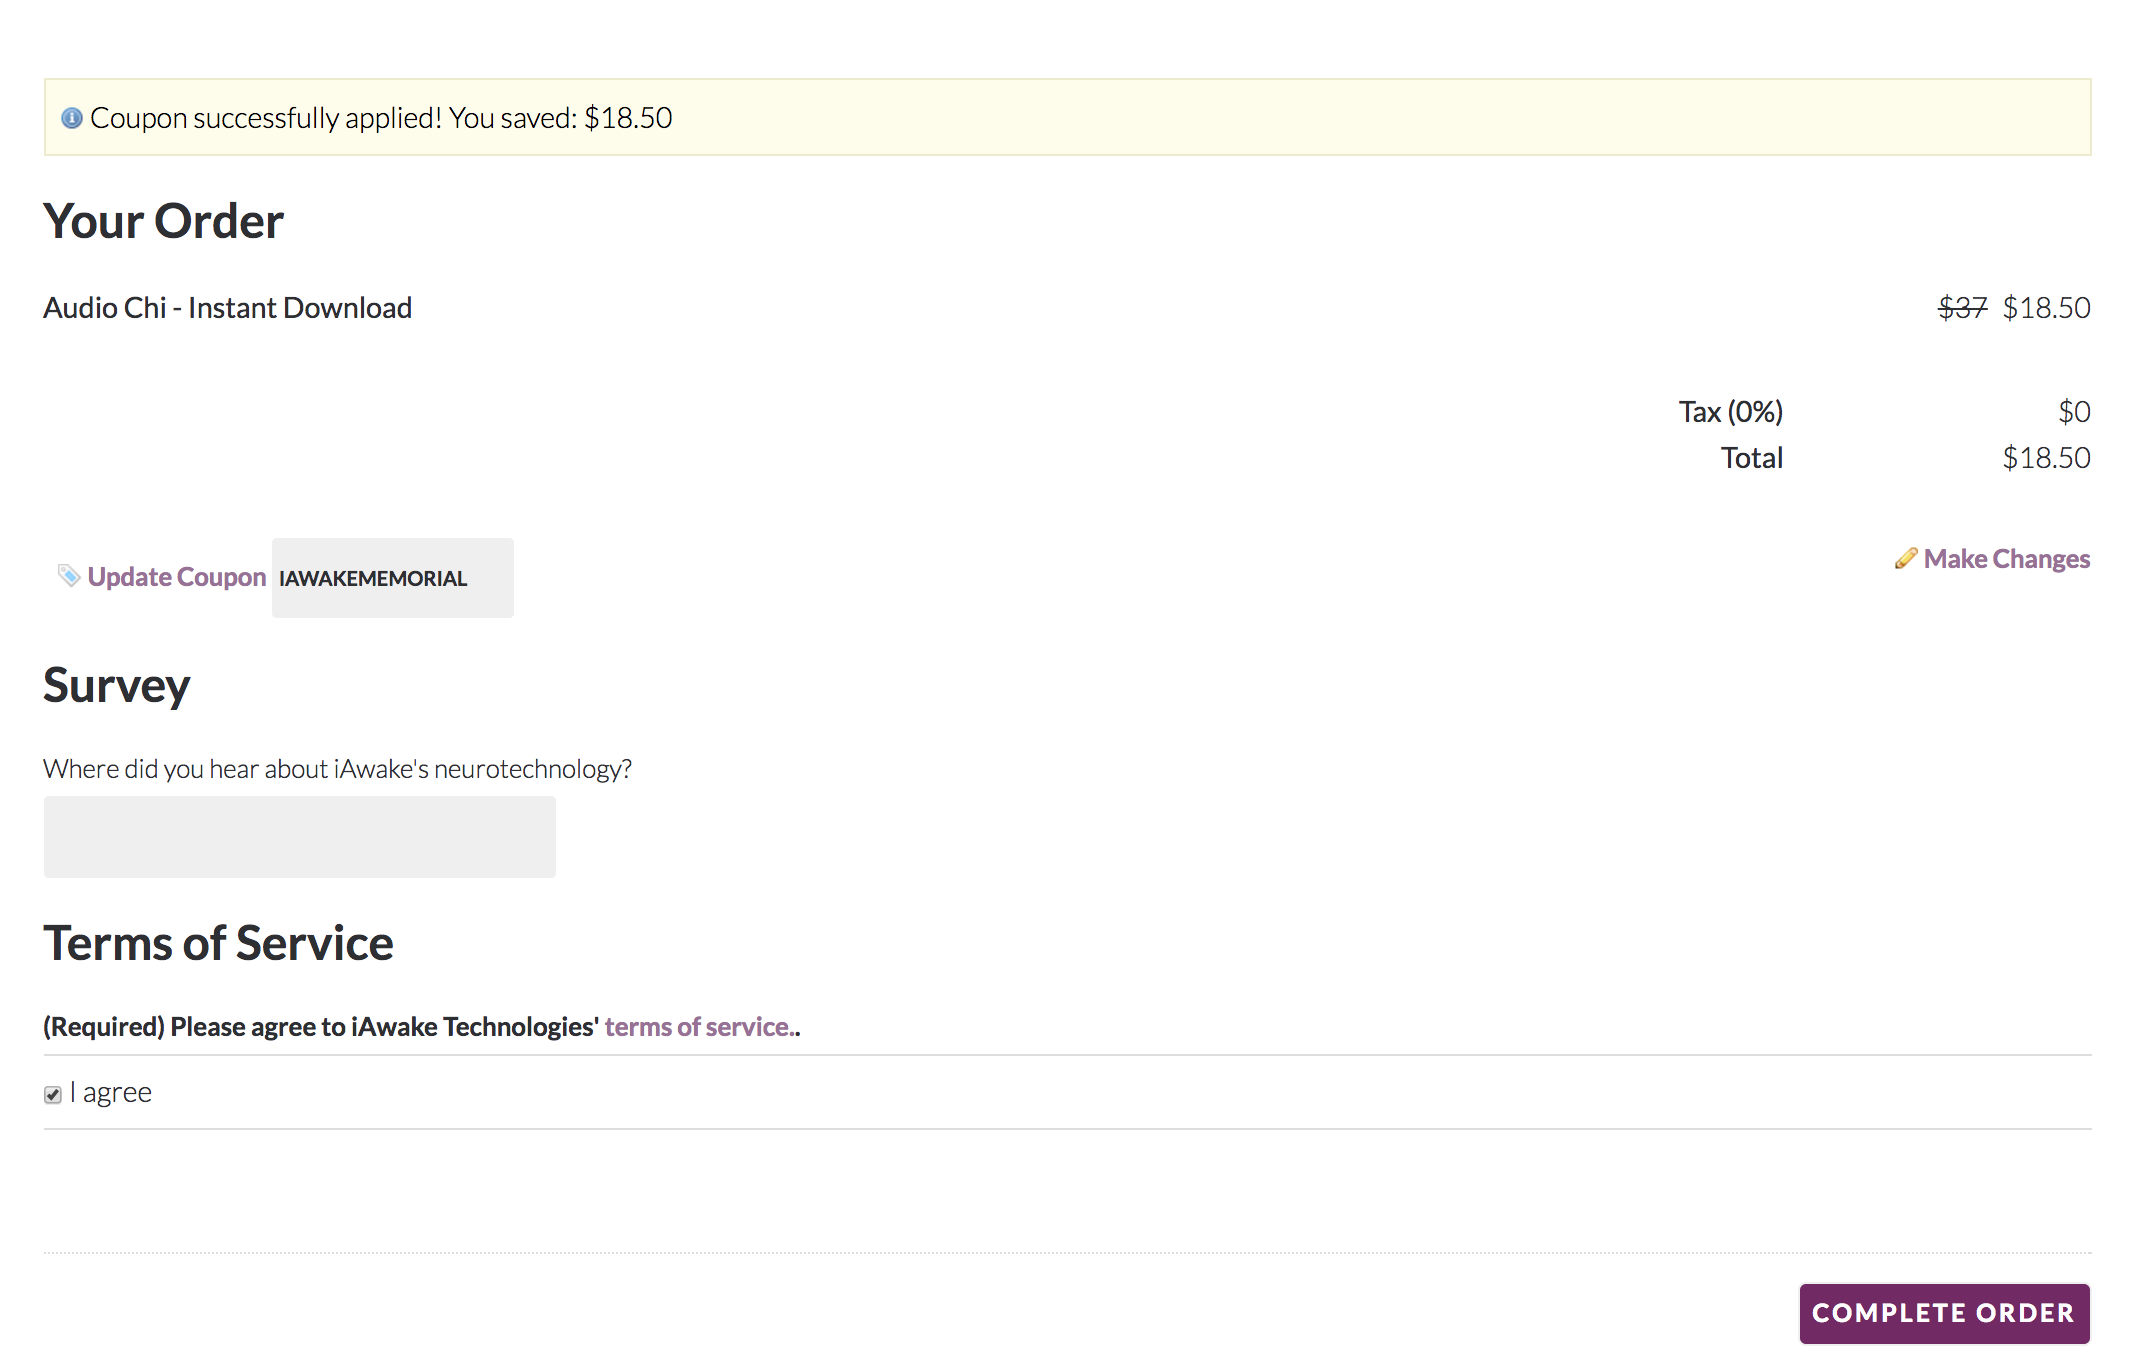
Task: Click the info icon in coupon notice
Action: 72,118
